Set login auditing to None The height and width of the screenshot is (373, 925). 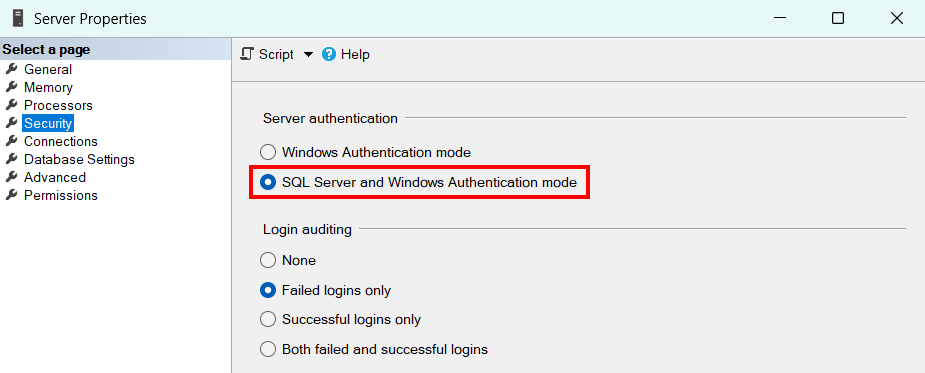pyautogui.click(x=268, y=260)
